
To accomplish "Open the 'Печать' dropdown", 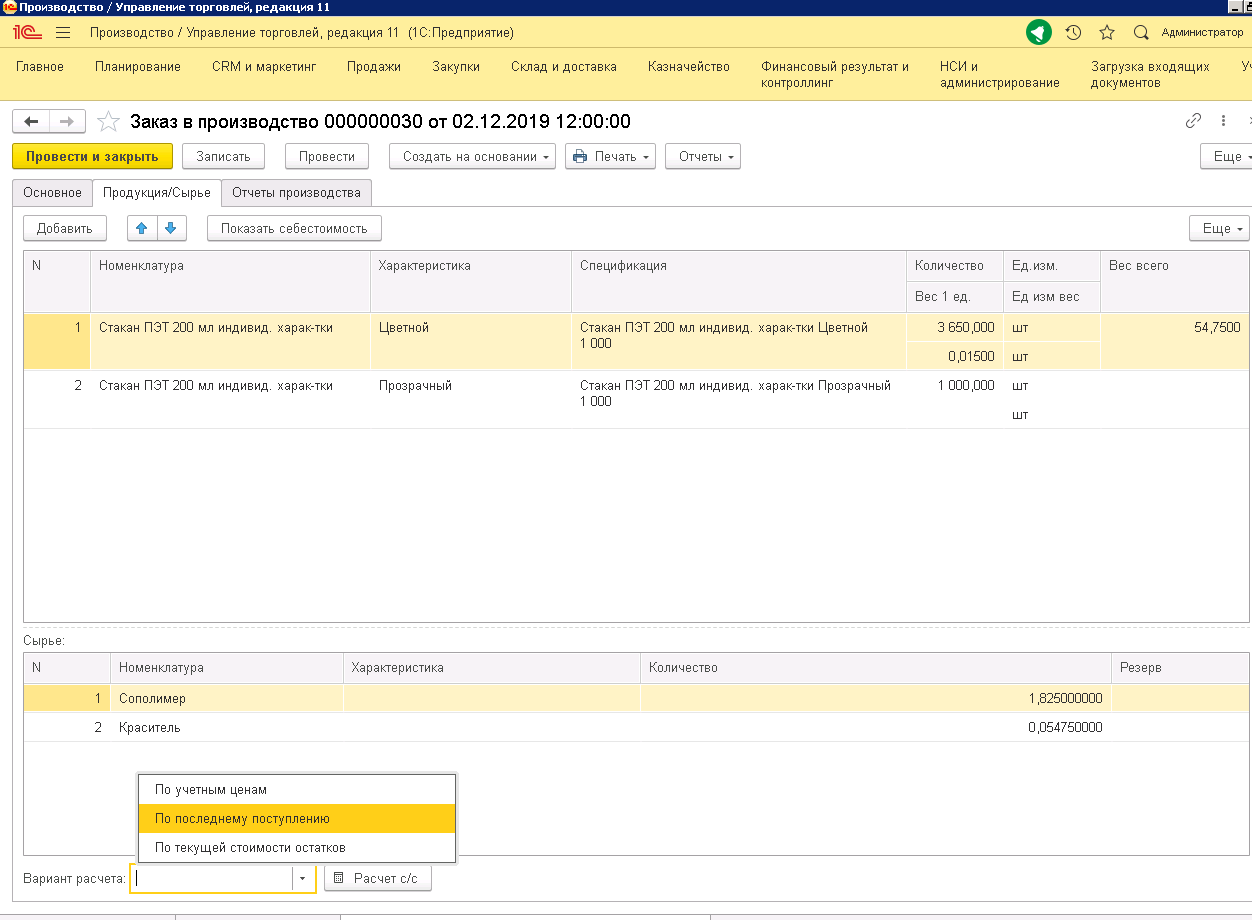I will pyautogui.click(x=610, y=157).
